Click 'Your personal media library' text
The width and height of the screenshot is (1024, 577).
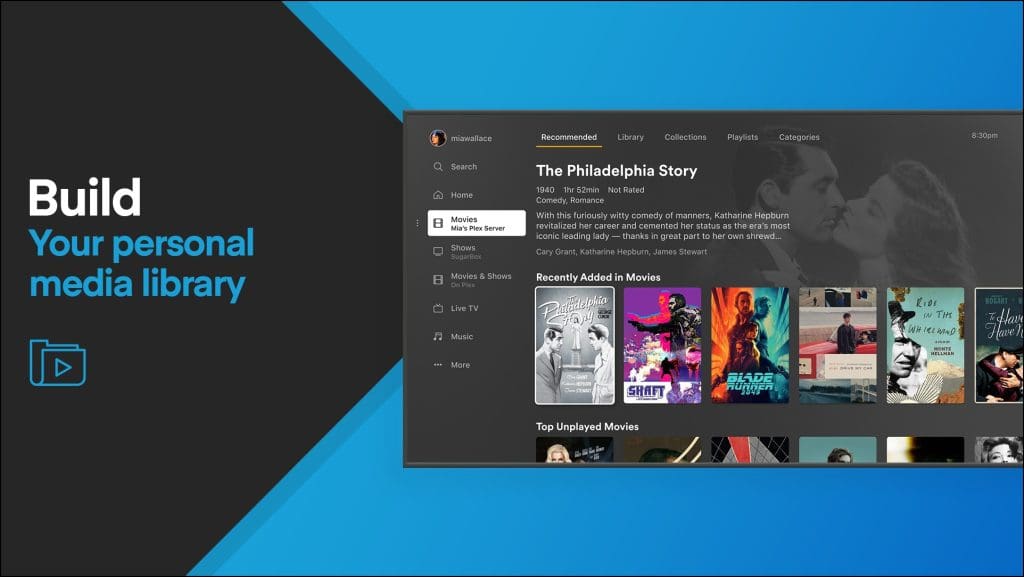pos(141,264)
